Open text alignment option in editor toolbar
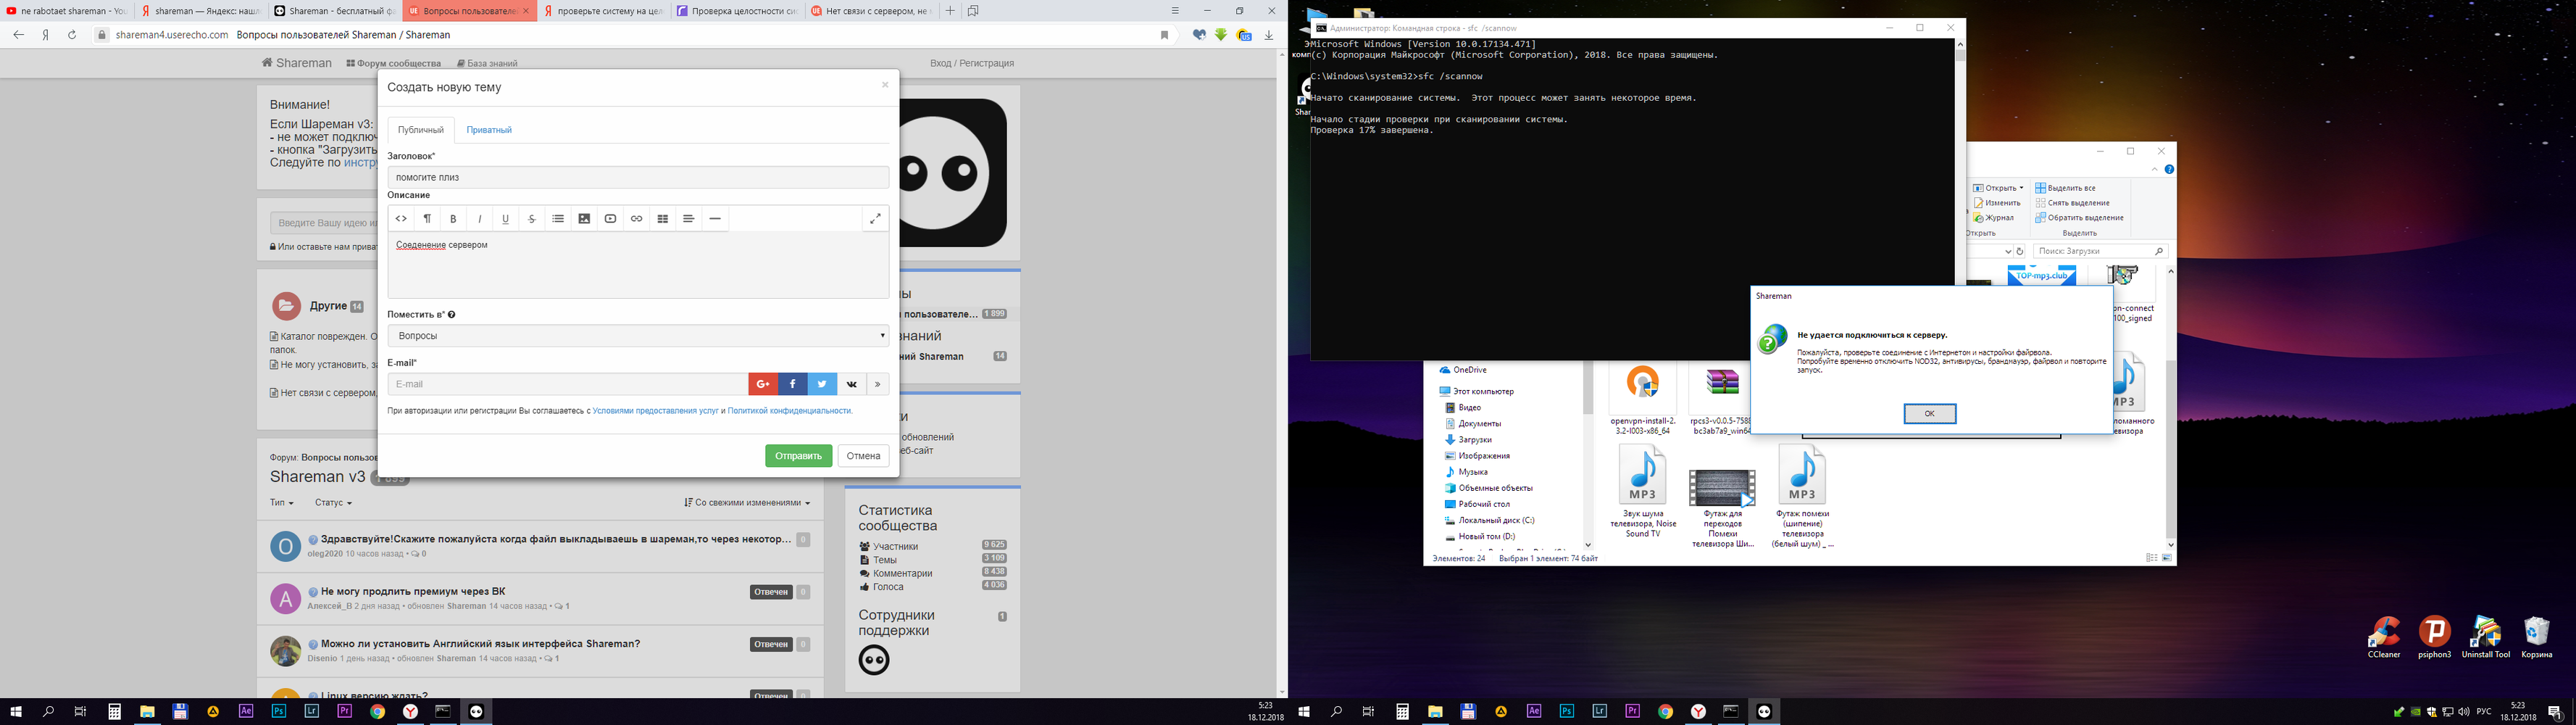The width and height of the screenshot is (2576, 725). (688, 219)
